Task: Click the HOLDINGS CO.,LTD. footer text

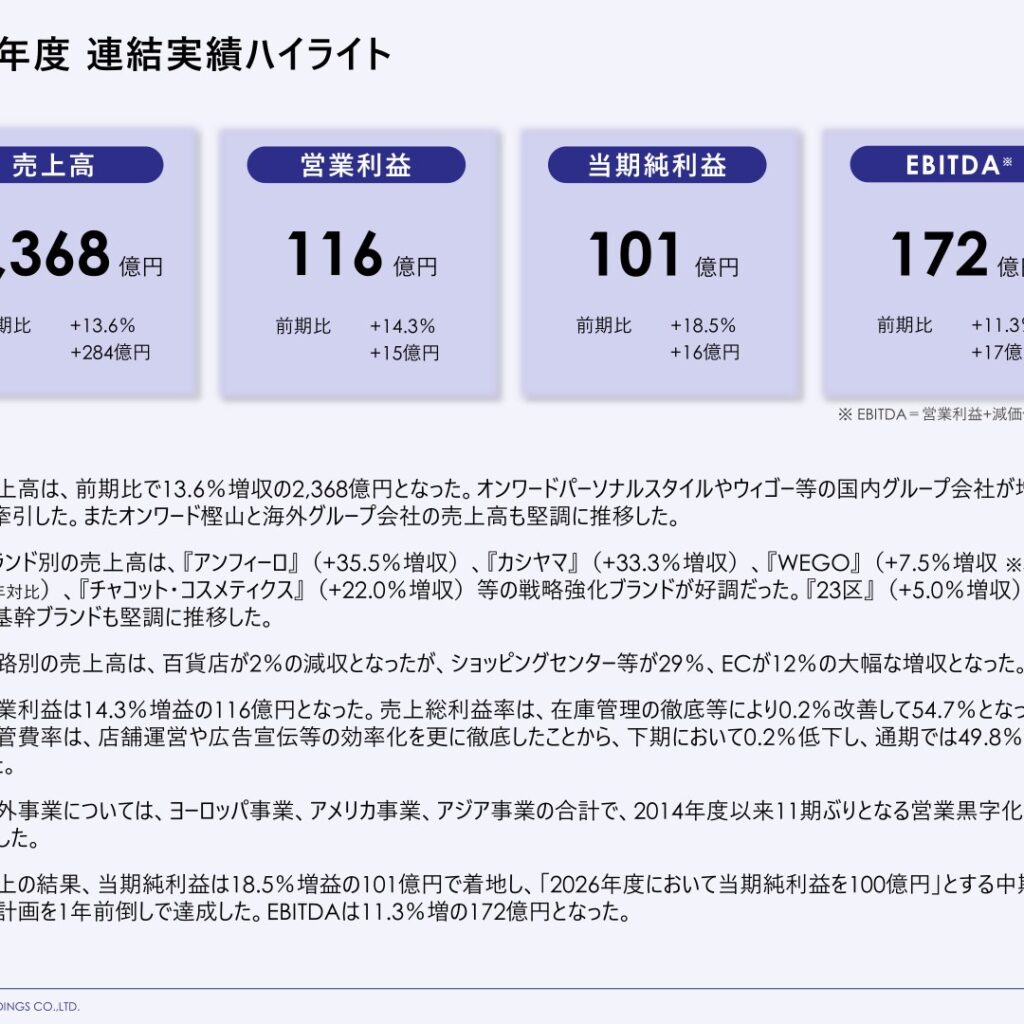Action: [x=40, y=1006]
